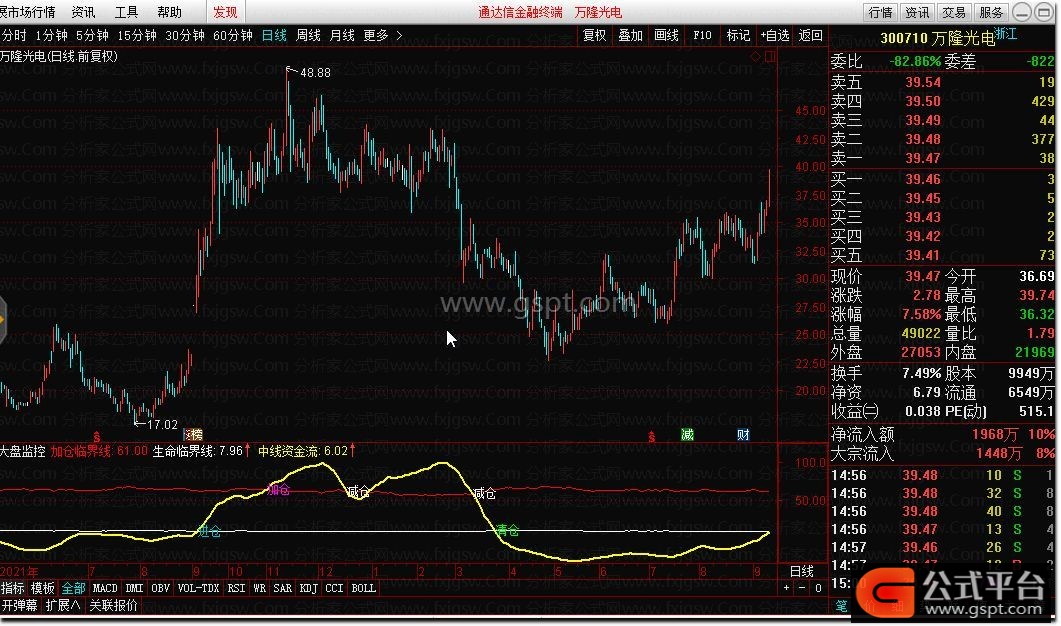The width and height of the screenshot is (1061, 626).
Task: Click the 大盘监控 indicator name
Action: (x=23, y=451)
